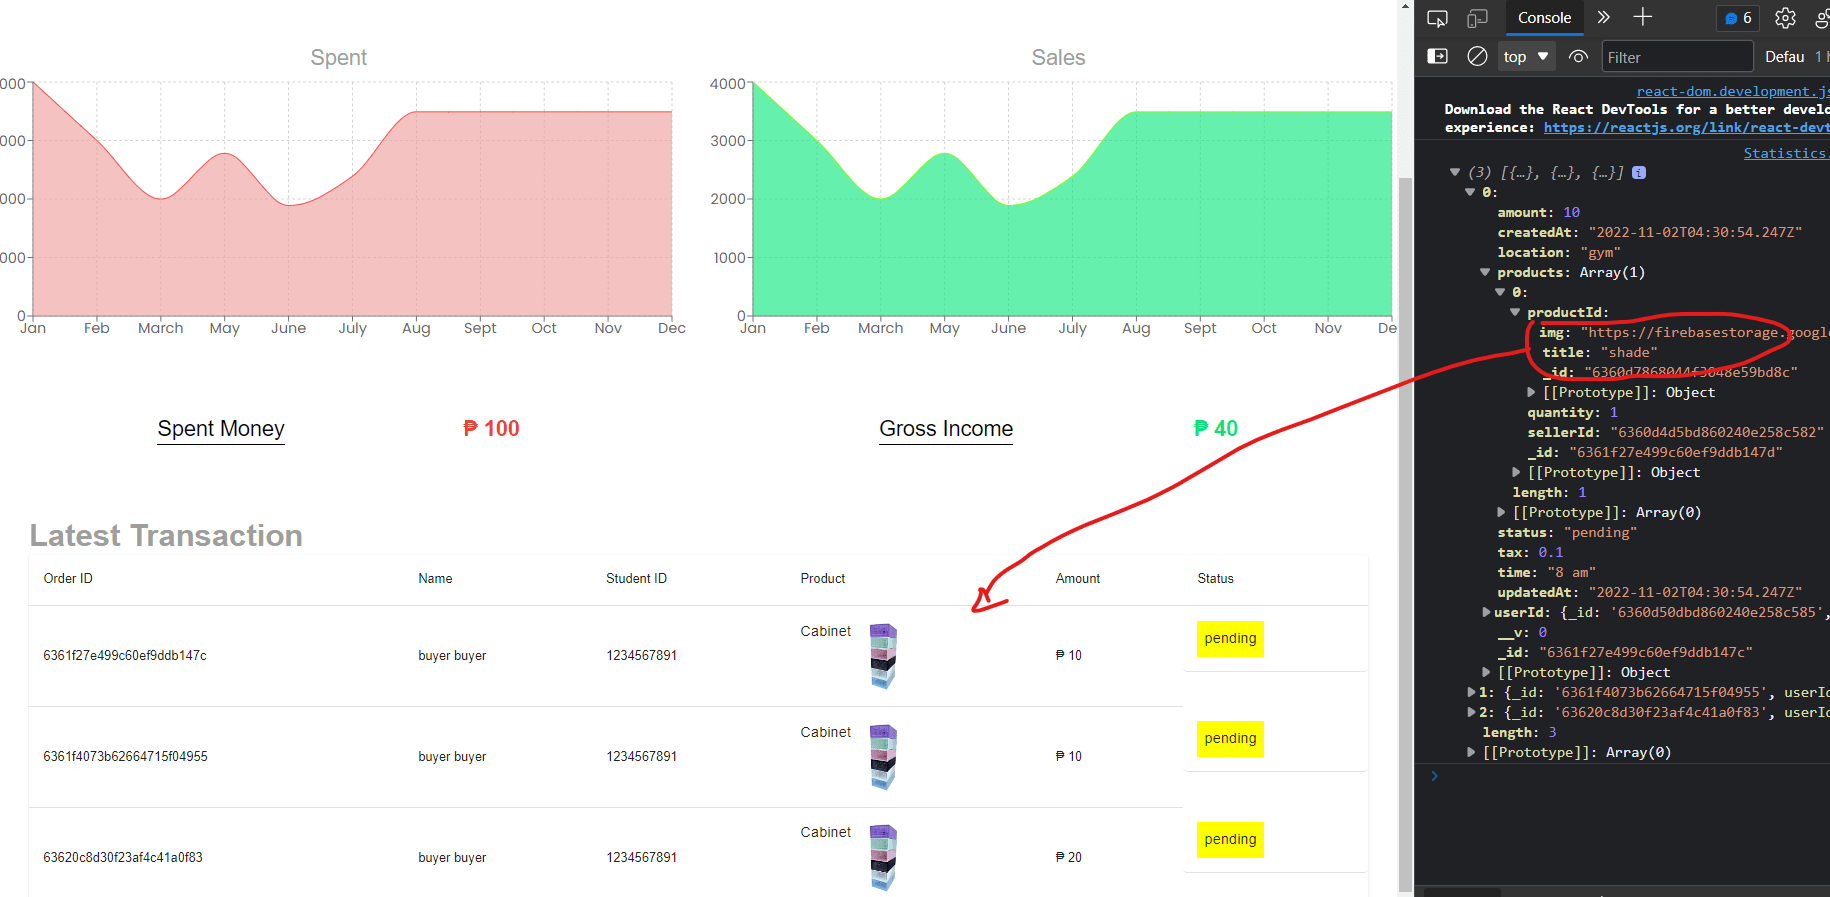Open more DevTools tabs chevron
1830x897 pixels.
1604,17
